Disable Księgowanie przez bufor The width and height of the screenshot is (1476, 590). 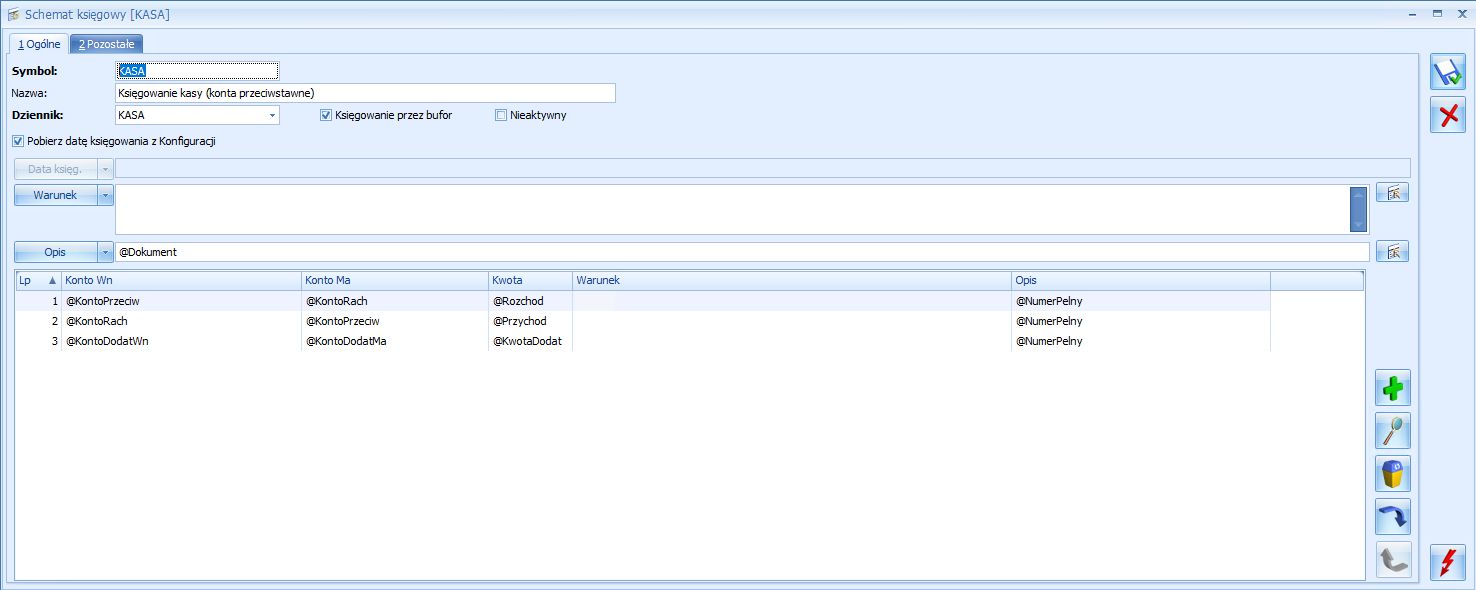325,115
